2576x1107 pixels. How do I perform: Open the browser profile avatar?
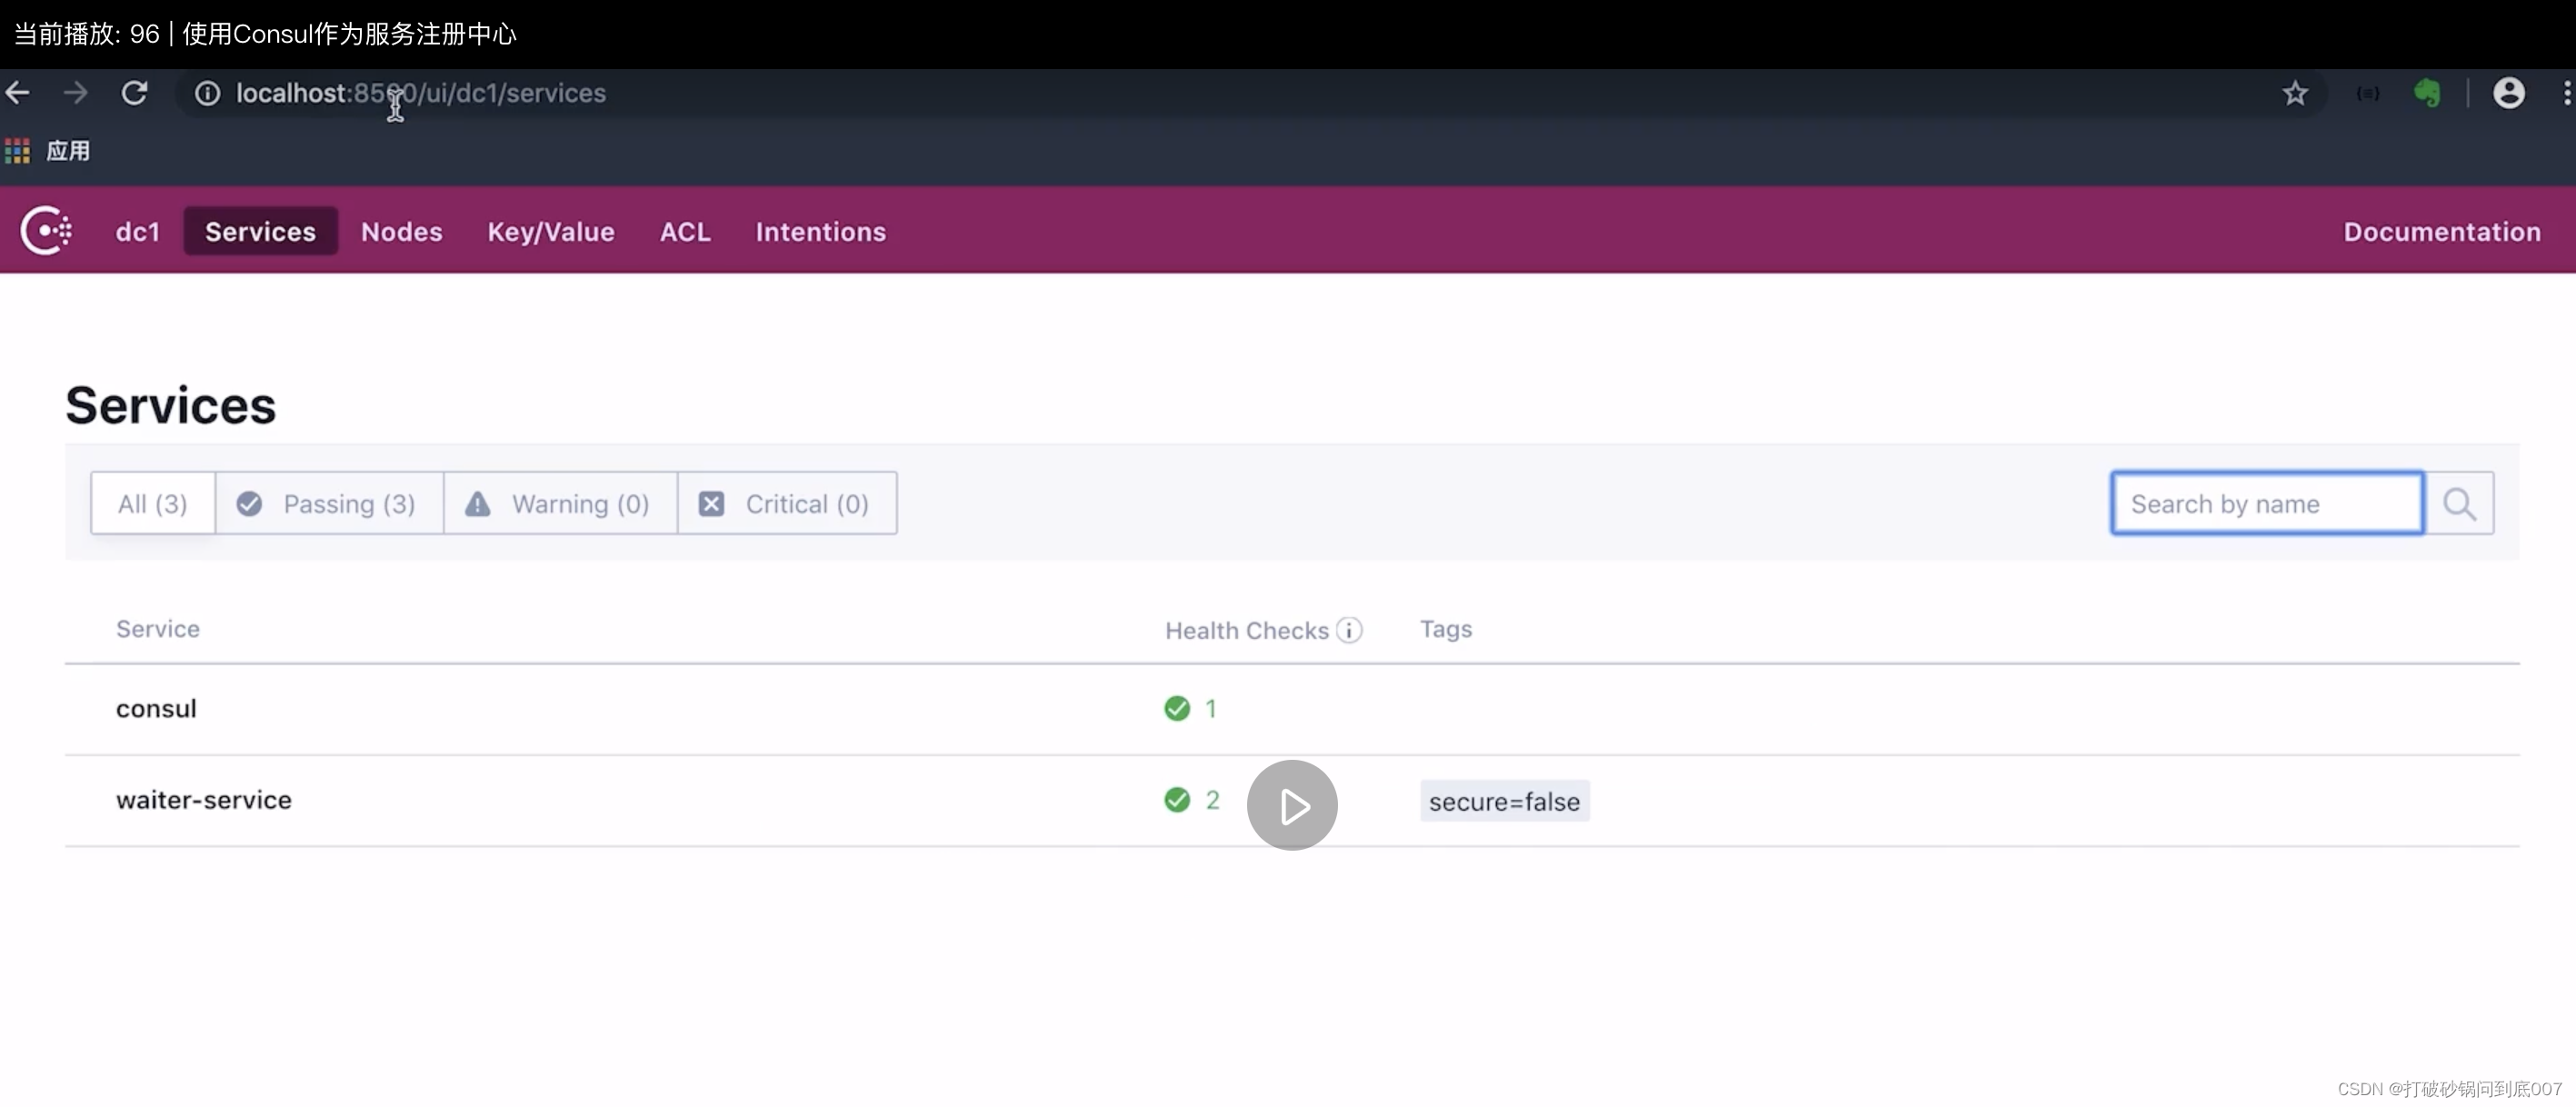coord(2509,93)
